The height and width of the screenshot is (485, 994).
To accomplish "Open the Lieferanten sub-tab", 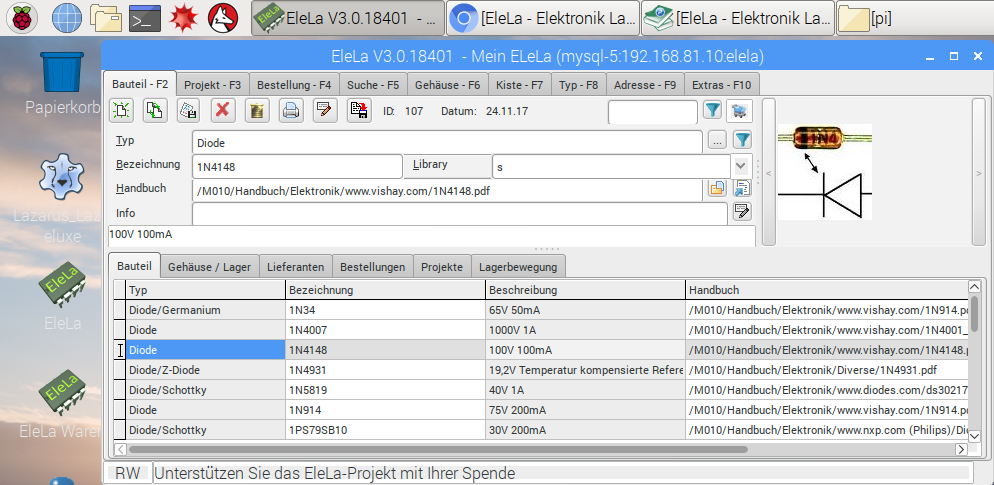I will tap(295, 267).
